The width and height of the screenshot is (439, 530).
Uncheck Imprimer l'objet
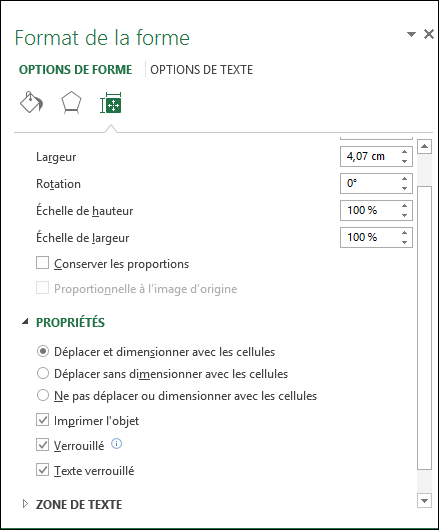pyautogui.click(x=43, y=420)
